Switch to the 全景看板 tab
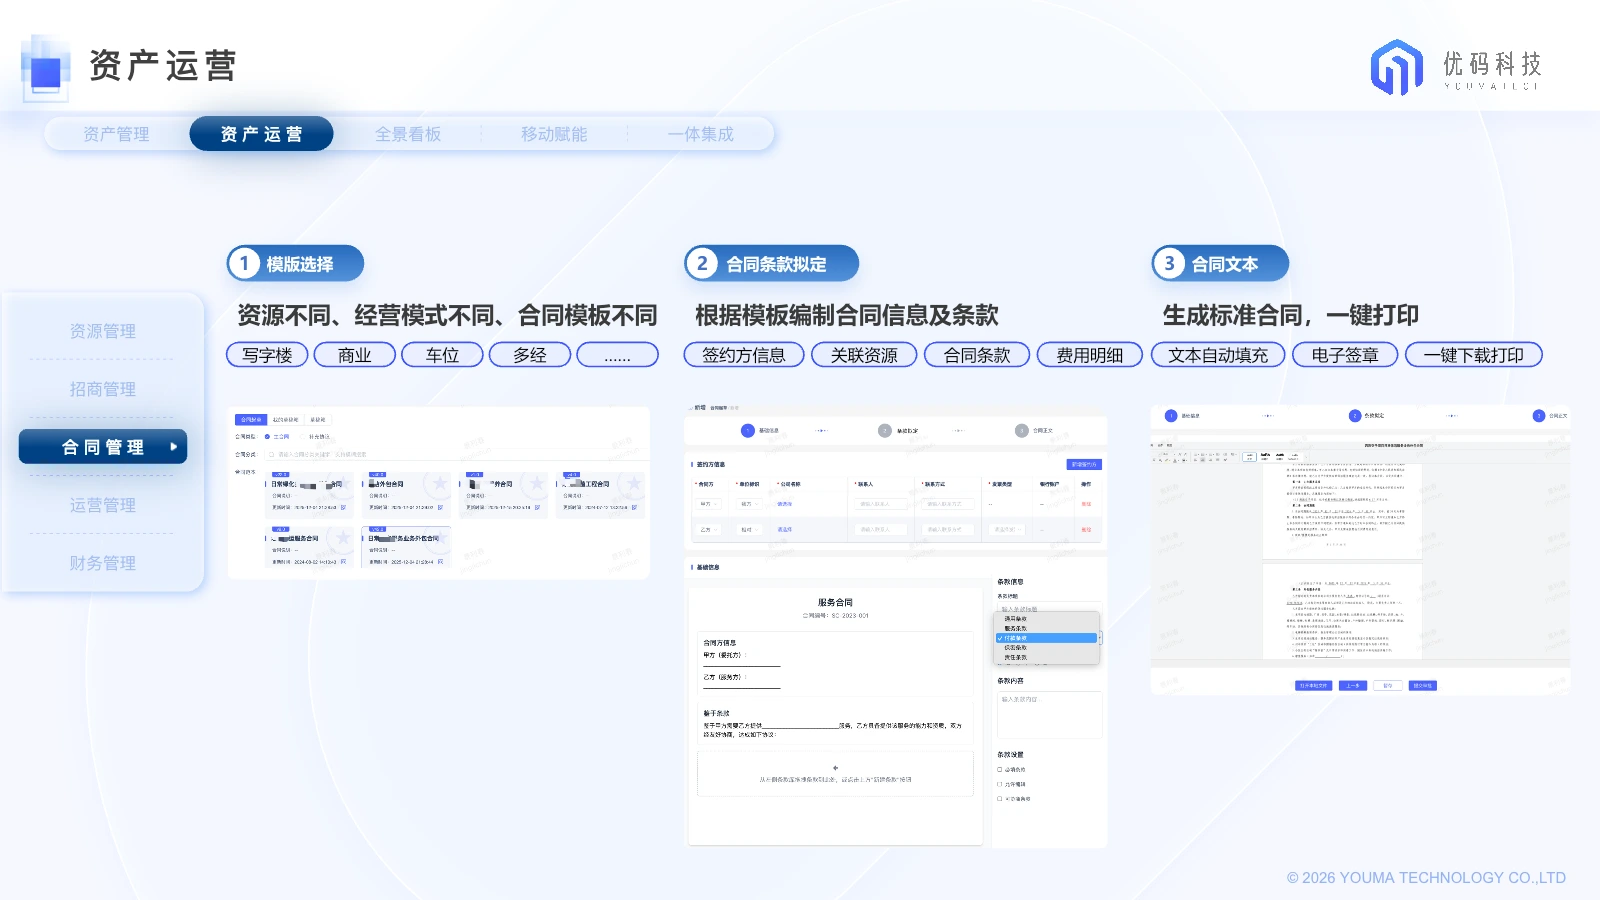 point(408,134)
